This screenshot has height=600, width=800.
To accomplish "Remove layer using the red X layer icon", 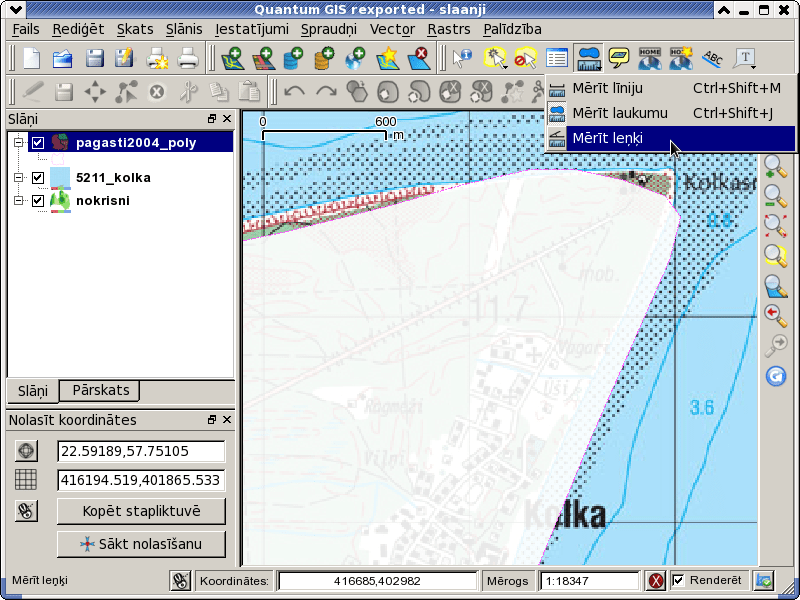I will [418, 58].
